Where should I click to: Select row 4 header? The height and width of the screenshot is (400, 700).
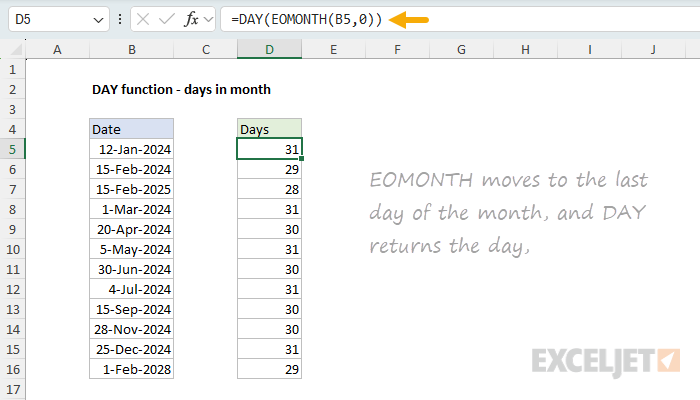12,129
